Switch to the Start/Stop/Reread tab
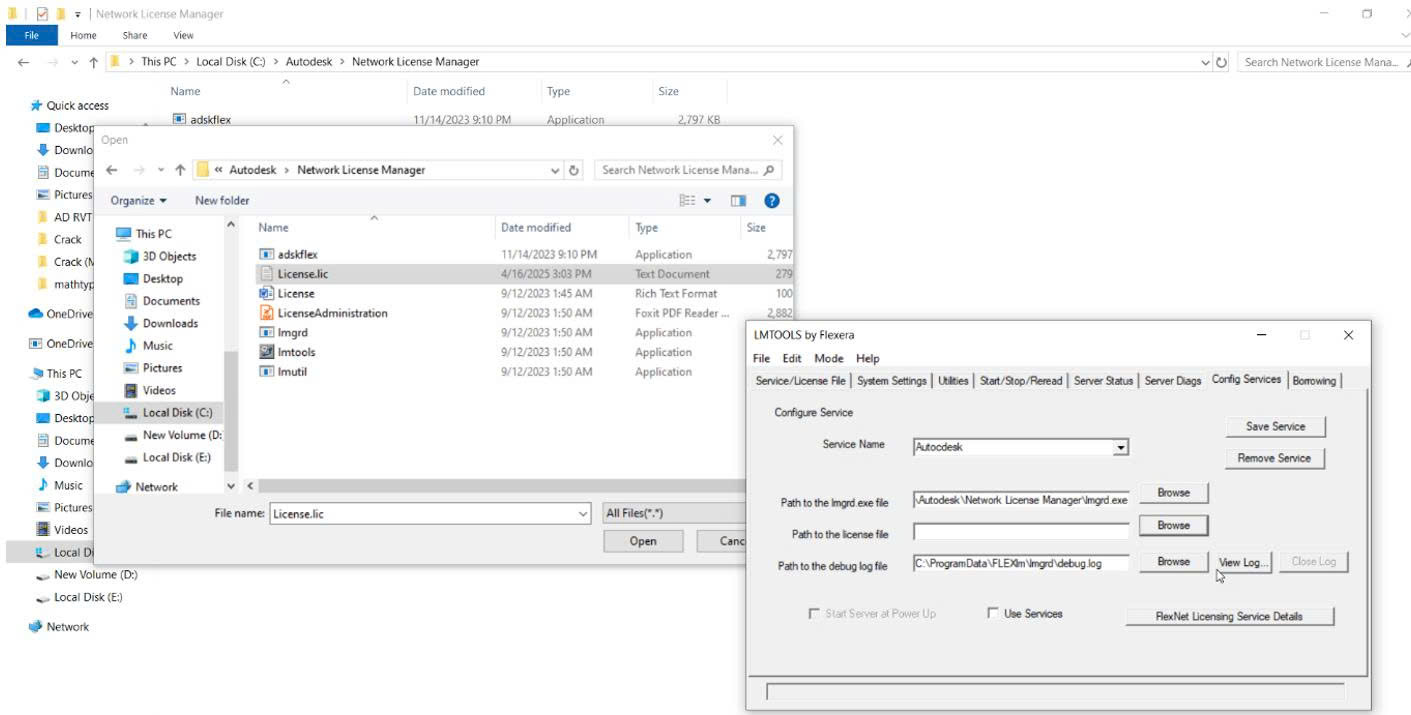Image resolution: width=1411 pixels, height=715 pixels. coord(1020,381)
